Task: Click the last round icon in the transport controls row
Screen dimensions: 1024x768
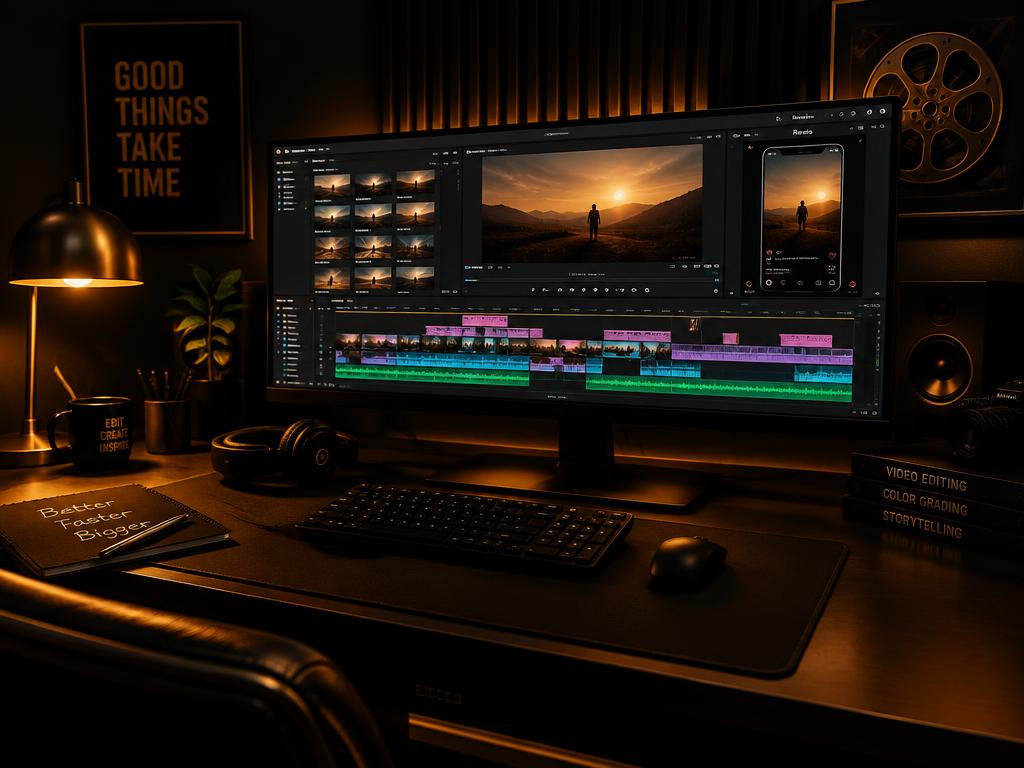Action: pos(647,291)
